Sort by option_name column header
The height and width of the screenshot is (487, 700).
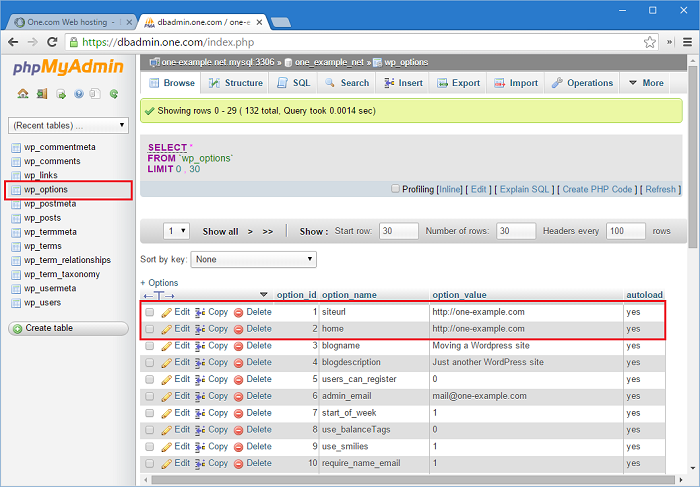pos(349,295)
